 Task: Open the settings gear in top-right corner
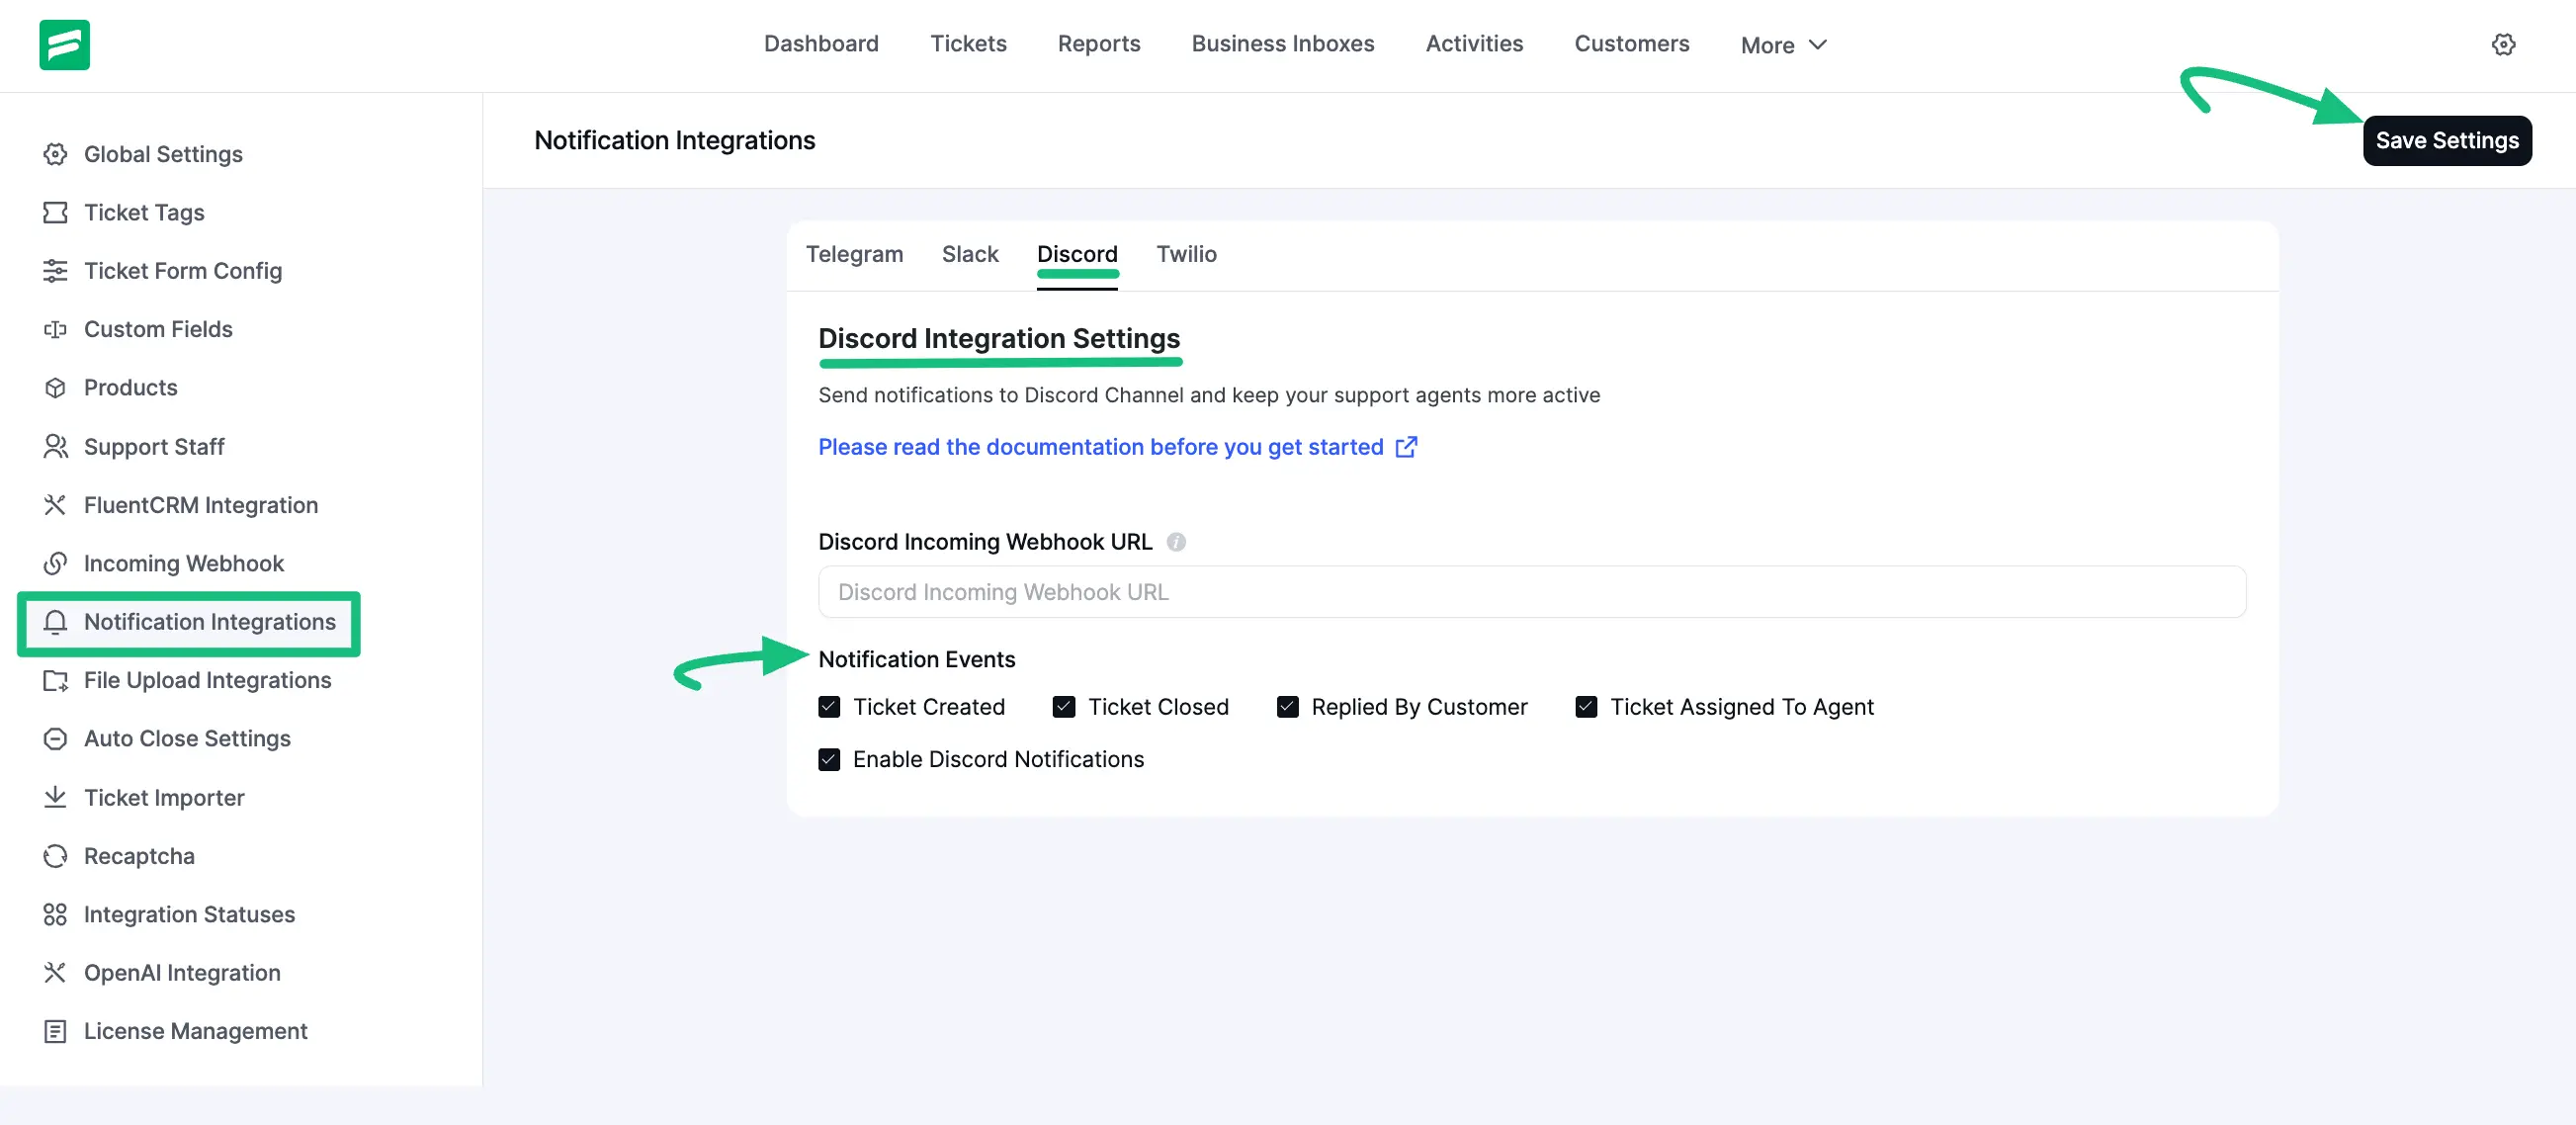pyautogui.click(x=2504, y=44)
